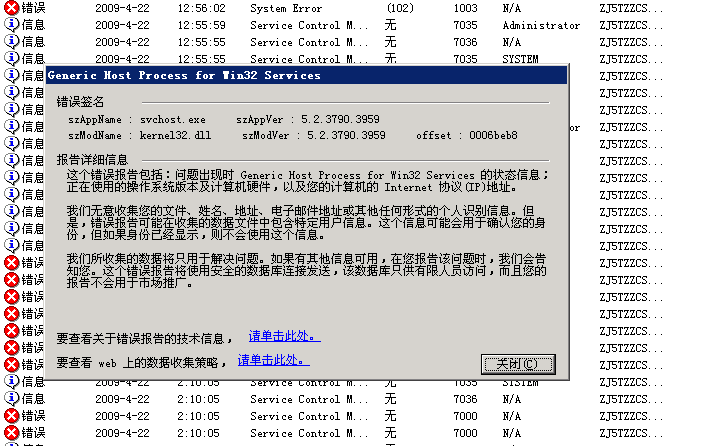Viewport: 718px width, 446px height.
Task: Click the error icon of the 12:56:02 row
Action: coord(11,7)
